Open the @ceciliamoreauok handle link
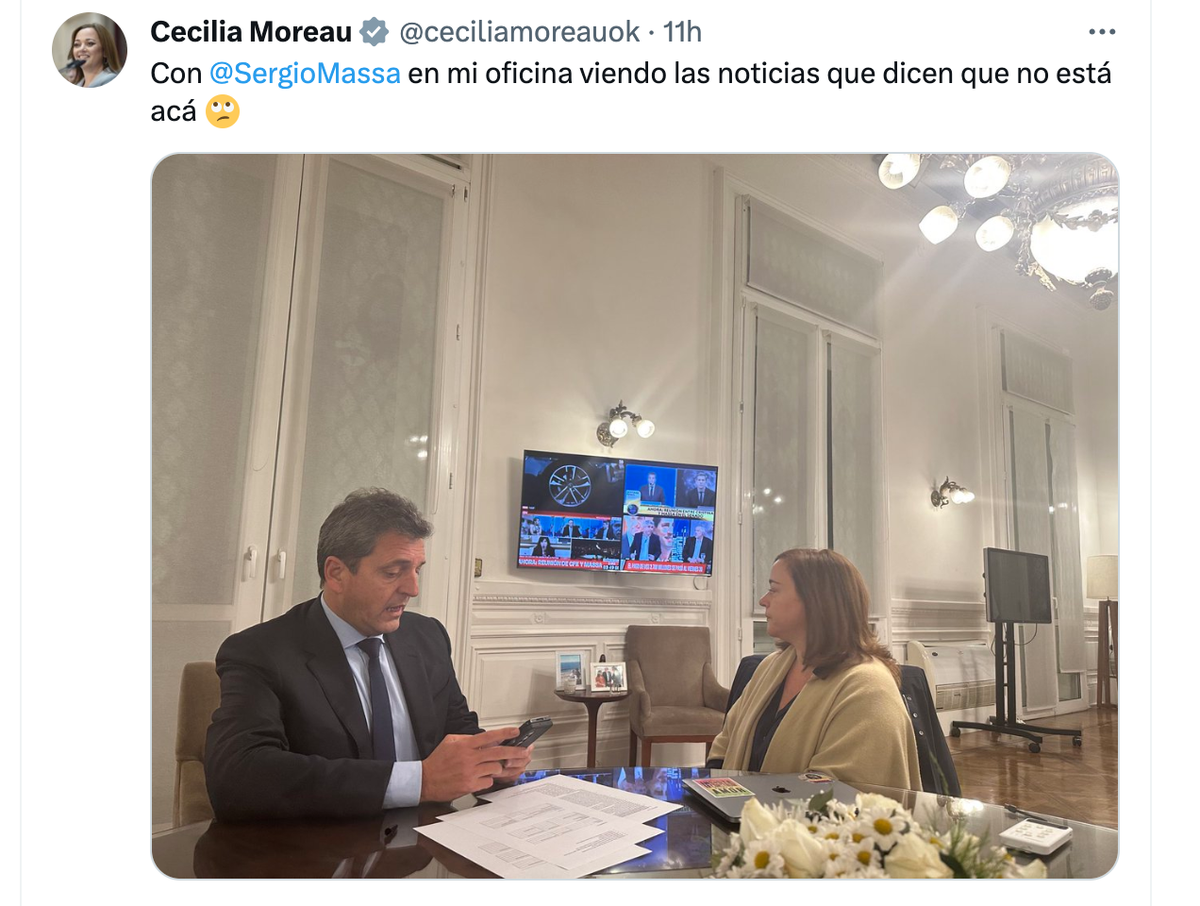 pyautogui.click(x=519, y=32)
